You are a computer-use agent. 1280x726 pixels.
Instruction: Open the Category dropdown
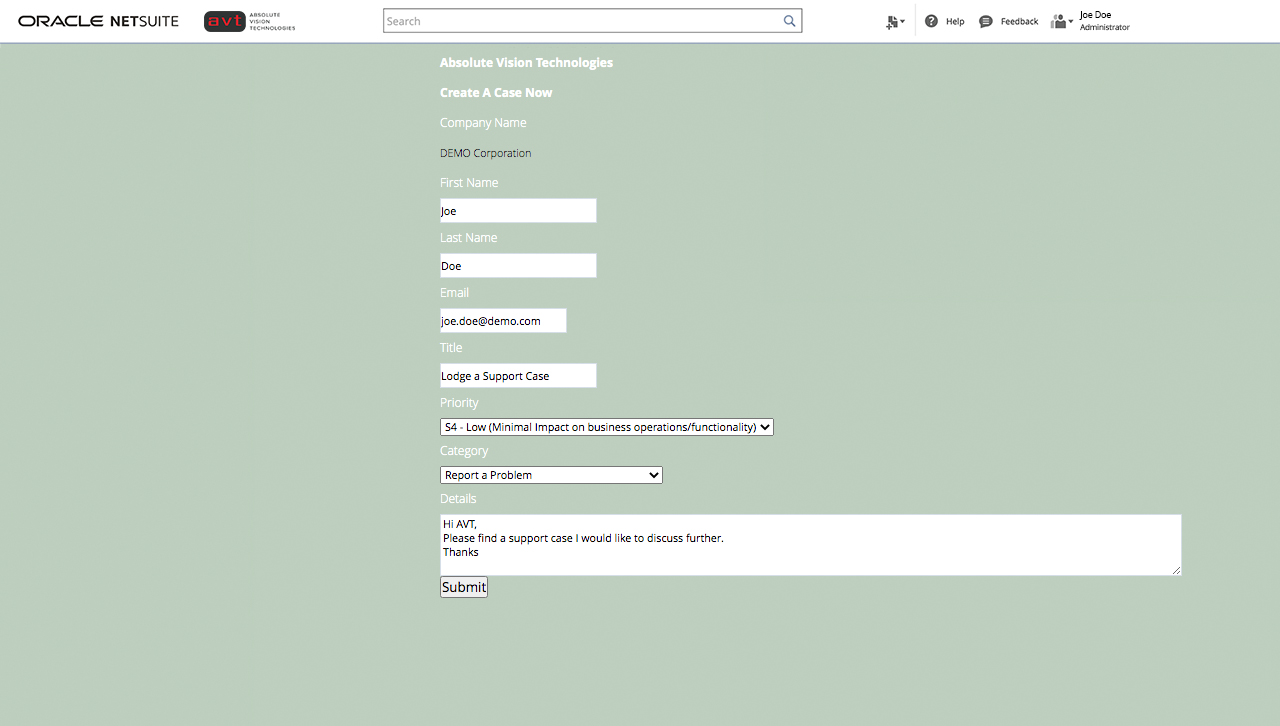551,474
